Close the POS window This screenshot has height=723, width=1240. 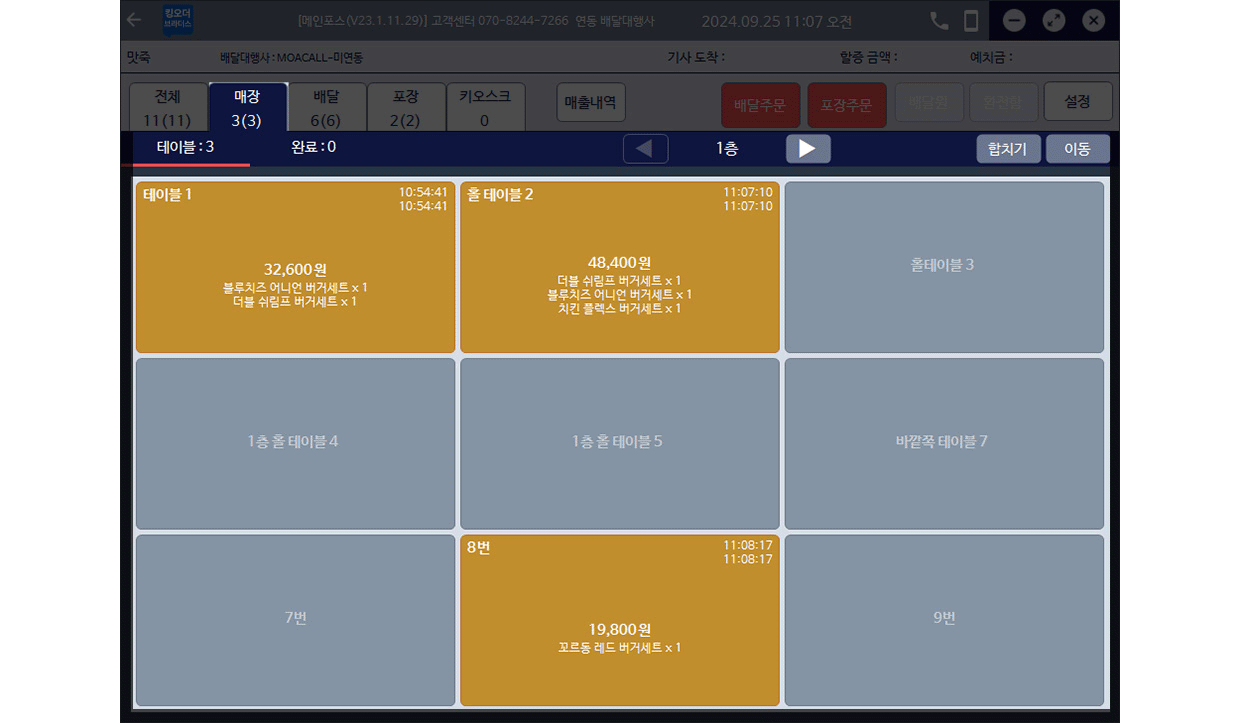point(1094,20)
